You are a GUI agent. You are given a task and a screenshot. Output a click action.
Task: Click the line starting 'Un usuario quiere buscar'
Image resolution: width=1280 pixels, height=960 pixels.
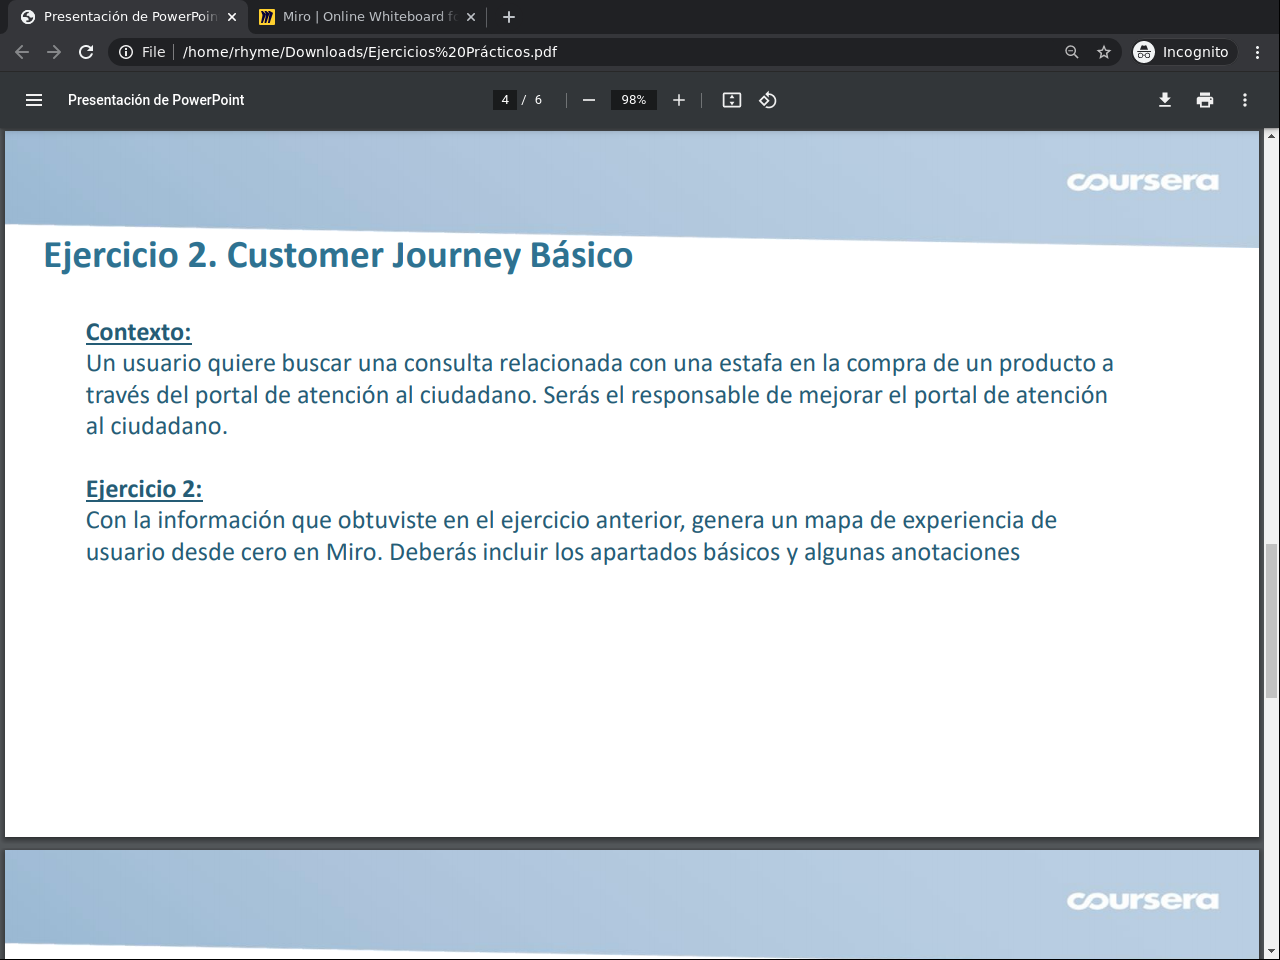click(x=600, y=364)
